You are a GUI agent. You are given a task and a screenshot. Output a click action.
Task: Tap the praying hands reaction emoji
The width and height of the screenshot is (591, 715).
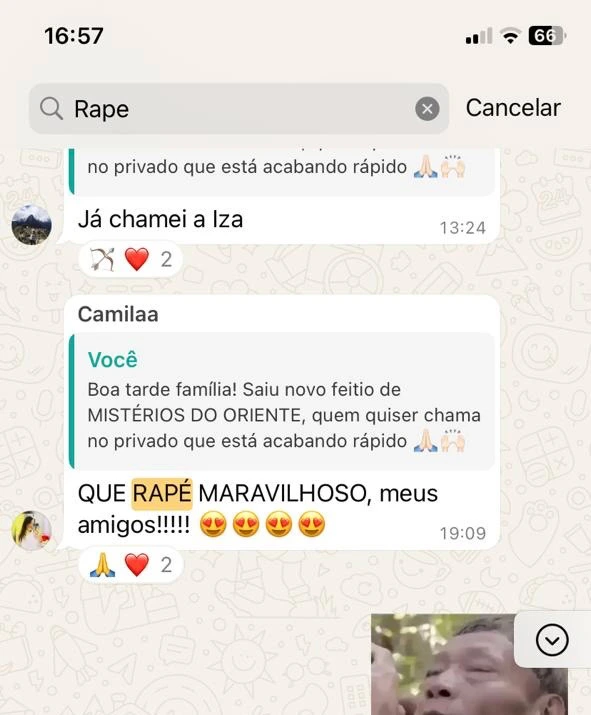click(102, 565)
